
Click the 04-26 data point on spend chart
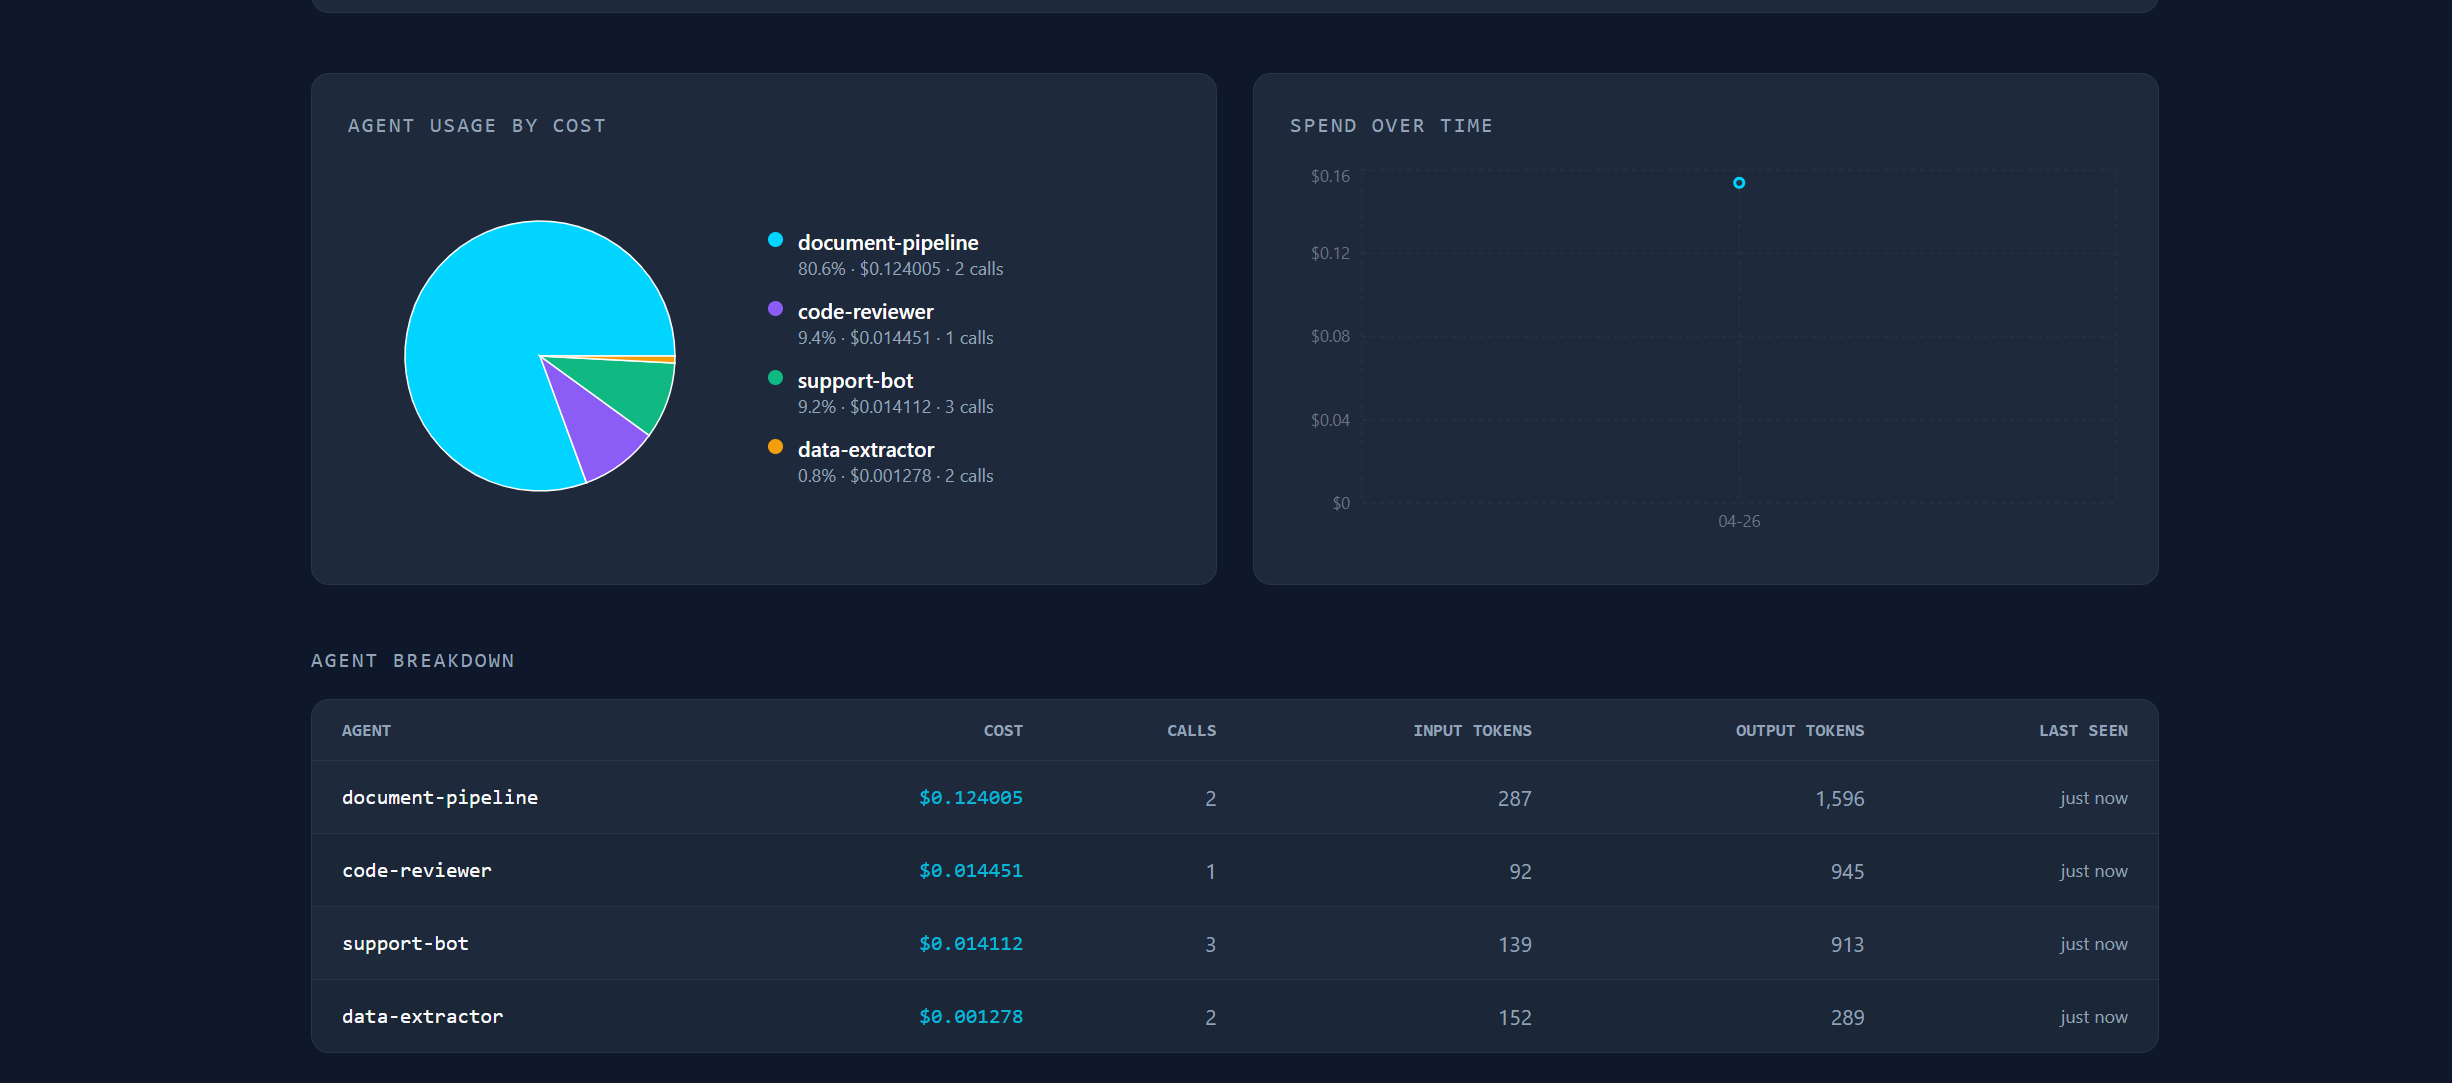1739,183
